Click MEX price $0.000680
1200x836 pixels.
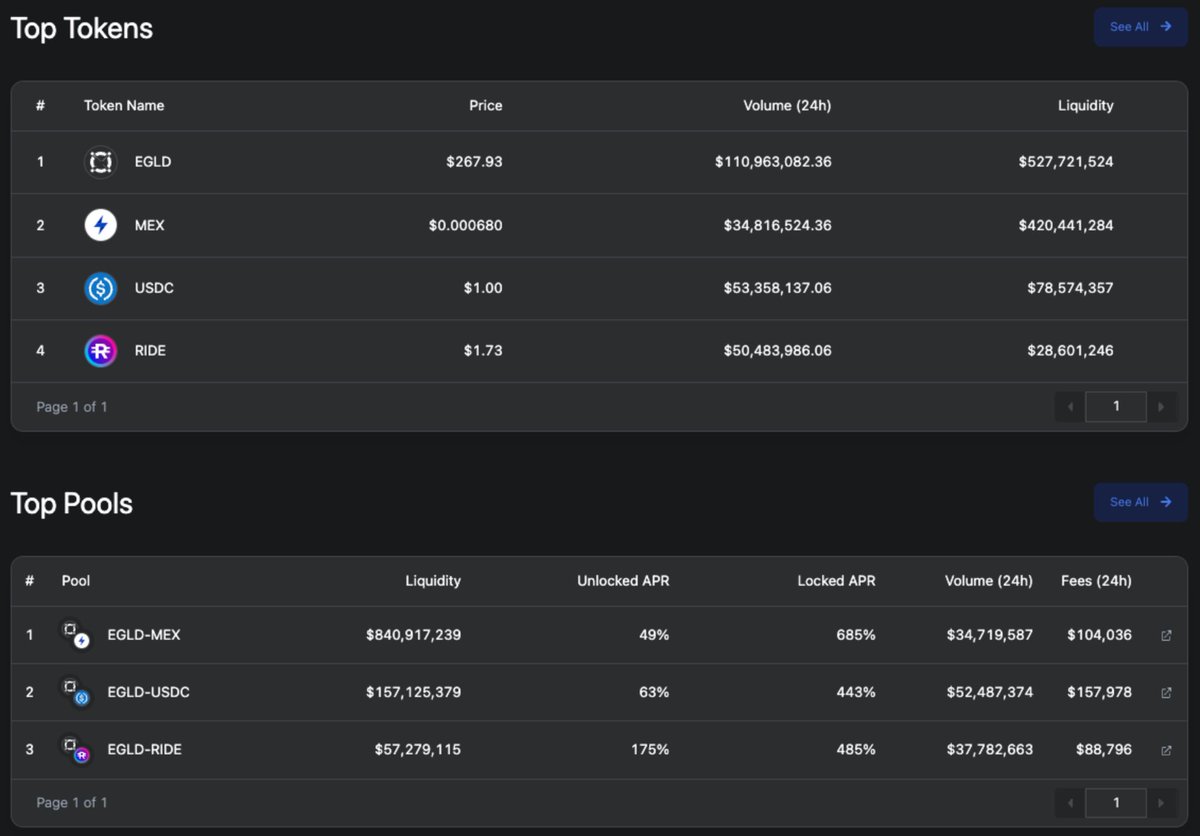[465, 225]
